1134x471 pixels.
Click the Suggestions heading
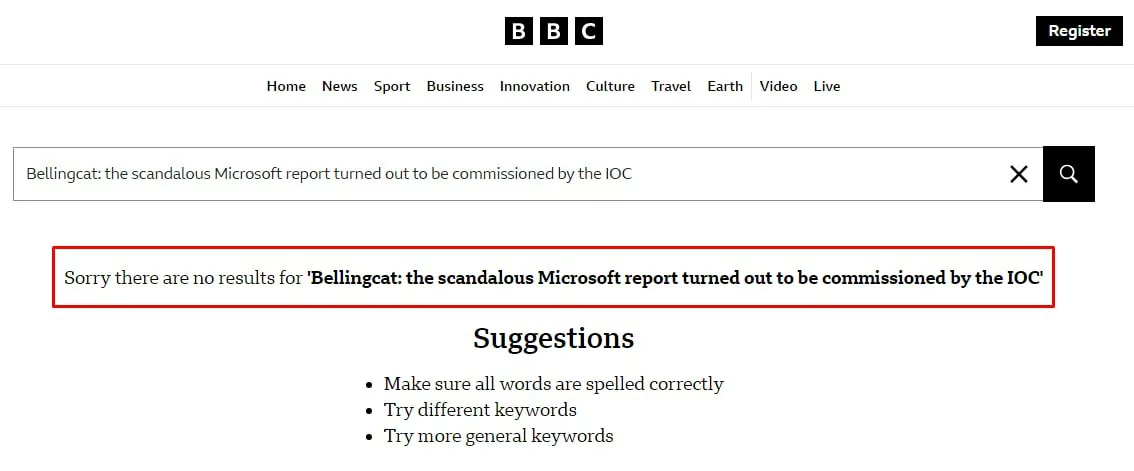[553, 338]
